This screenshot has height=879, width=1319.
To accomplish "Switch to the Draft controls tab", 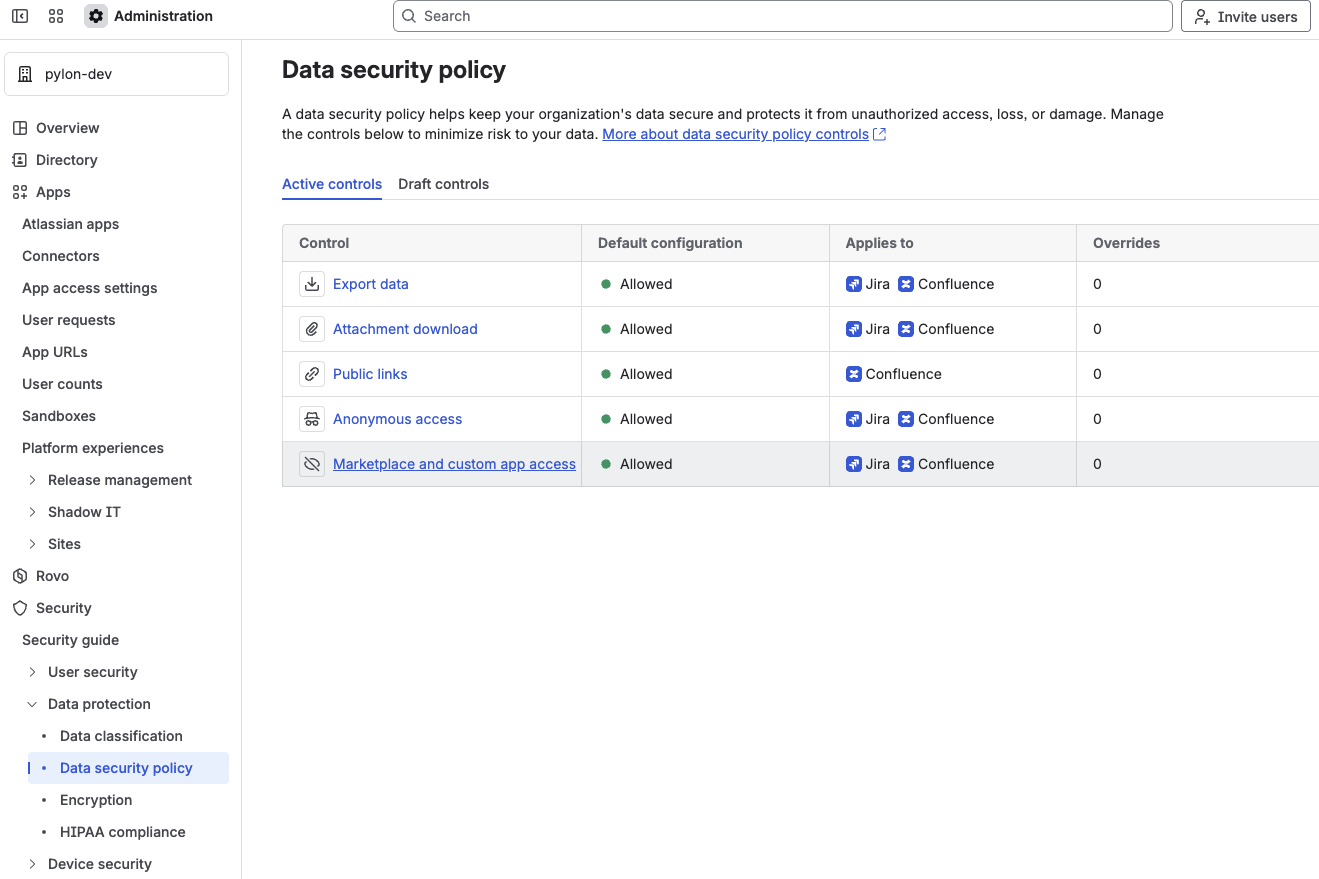I will coord(443,184).
